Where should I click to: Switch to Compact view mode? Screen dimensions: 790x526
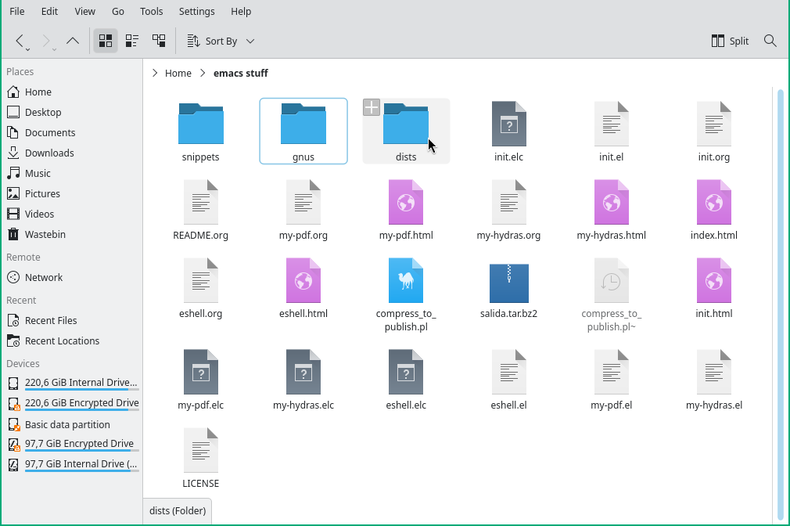132,41
